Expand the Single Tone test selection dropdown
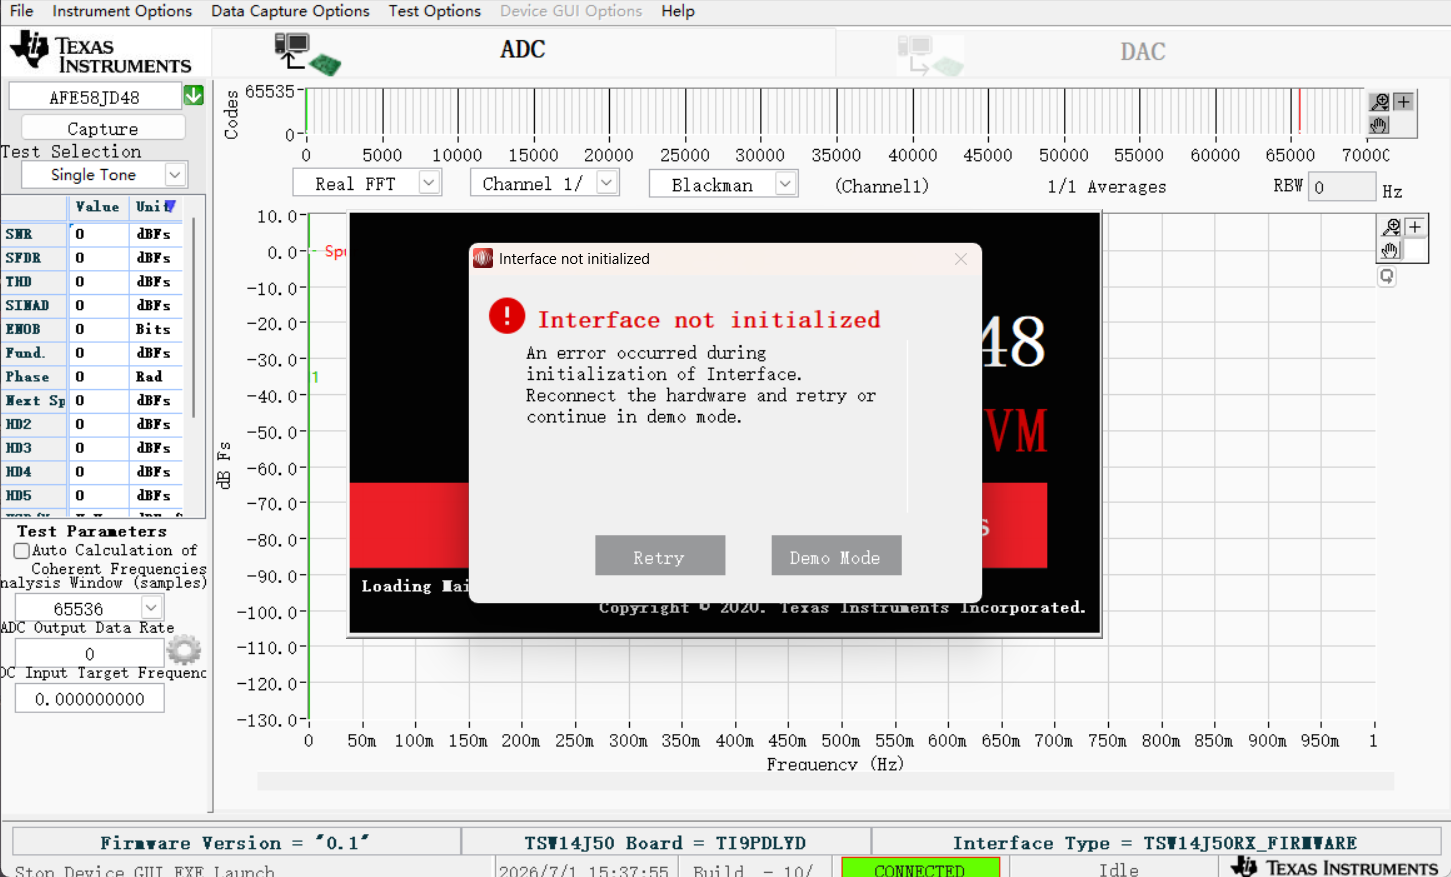Viewport: 1451px width, 877px height. click(175, 174)
